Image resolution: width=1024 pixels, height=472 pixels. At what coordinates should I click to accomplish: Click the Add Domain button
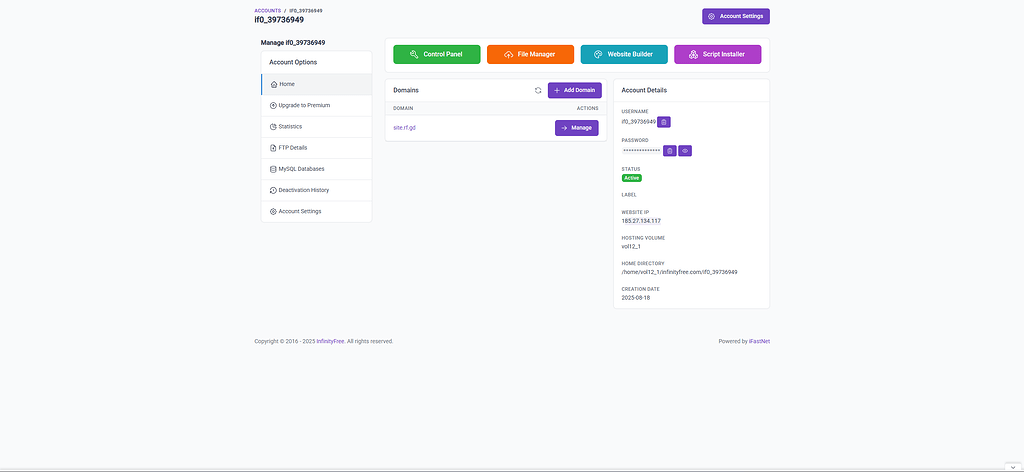575,90
